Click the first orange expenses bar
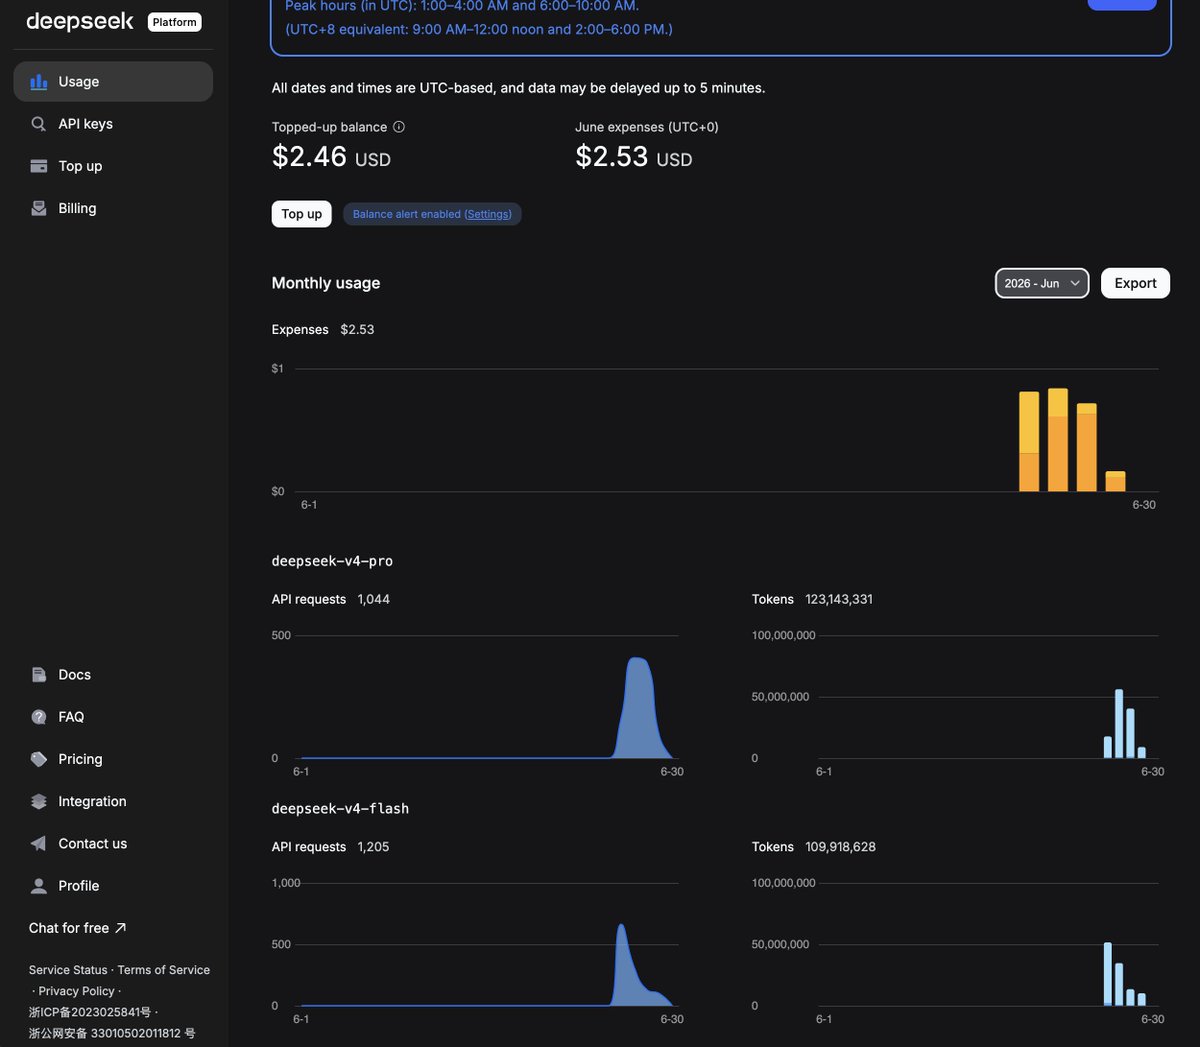This screenshot has height=1047, width=1200. pyautogui.click(x=1029, y=442)
